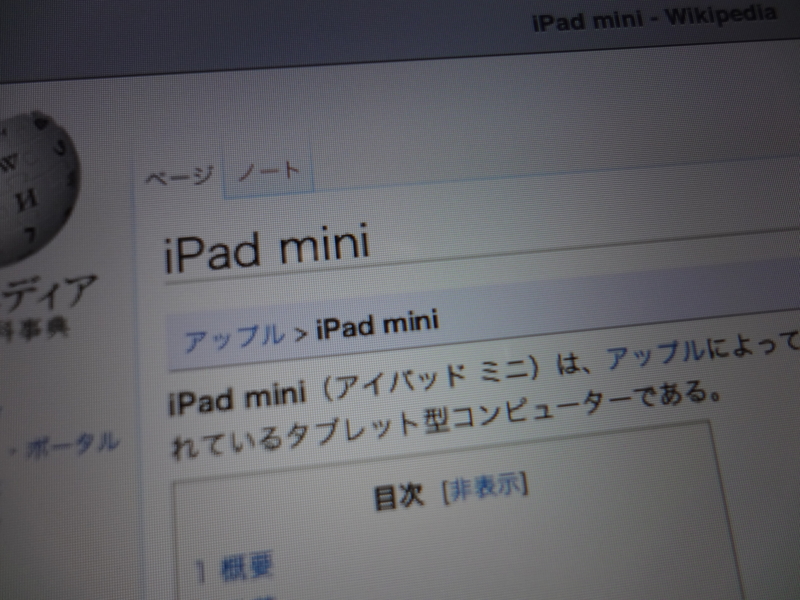Click the ディア wordmark under the globe
Viewport: 800px width, 600px height.
point(49,292)
